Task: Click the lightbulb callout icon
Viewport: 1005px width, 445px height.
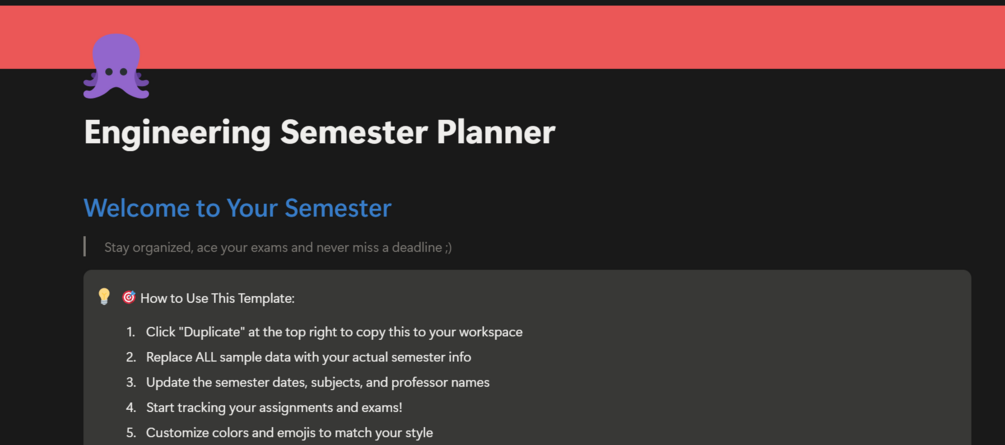Action: coord(104,297)
